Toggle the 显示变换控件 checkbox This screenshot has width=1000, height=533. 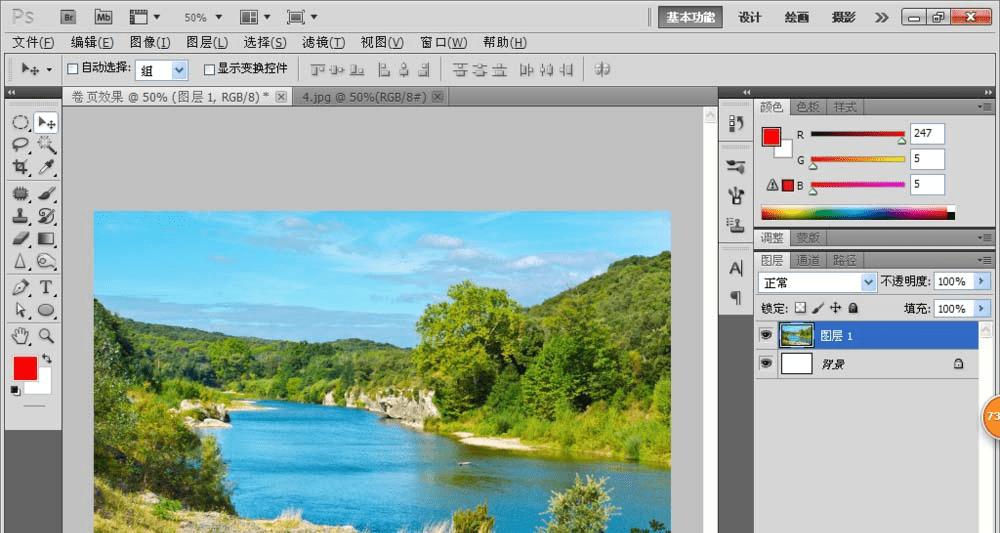[209, 69]
